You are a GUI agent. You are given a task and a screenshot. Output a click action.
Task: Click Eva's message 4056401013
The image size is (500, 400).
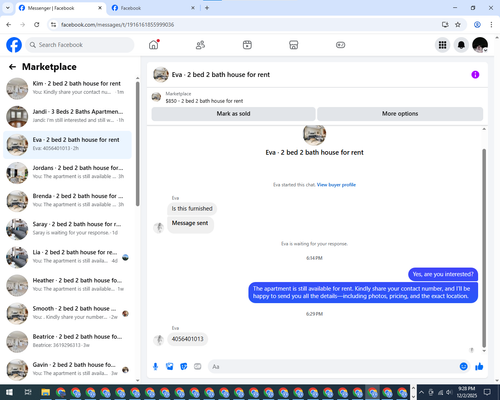pyautogui.click(x=187, y=339)
